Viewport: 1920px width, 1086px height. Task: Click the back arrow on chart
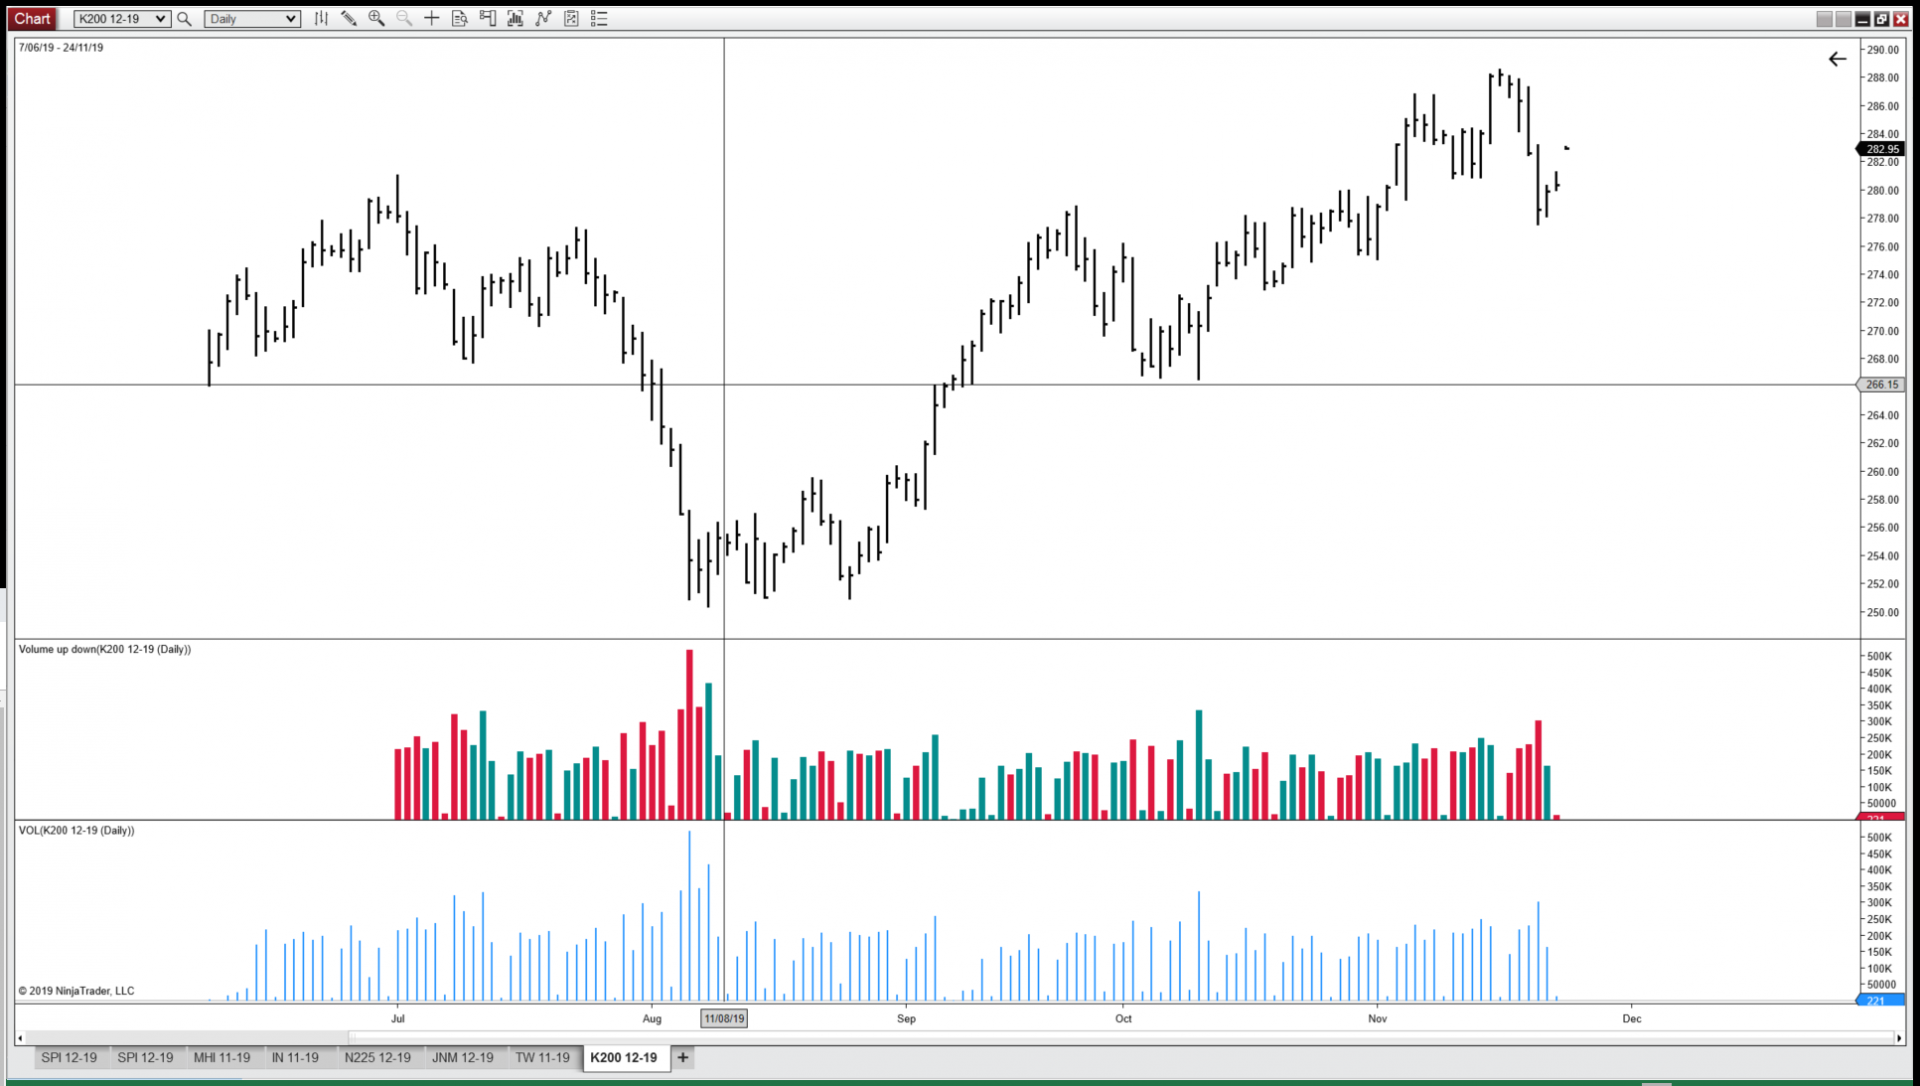1837,59
